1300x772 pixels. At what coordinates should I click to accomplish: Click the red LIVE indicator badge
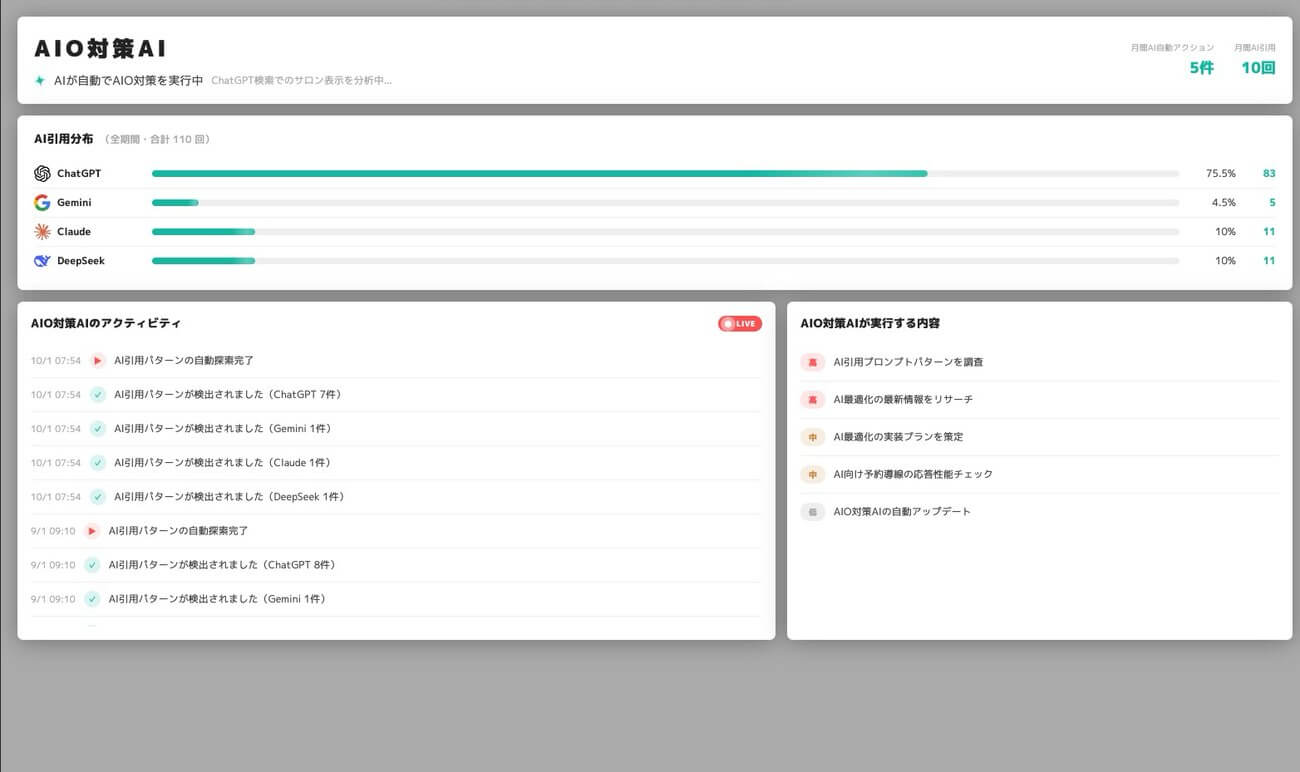coord(739,323)
